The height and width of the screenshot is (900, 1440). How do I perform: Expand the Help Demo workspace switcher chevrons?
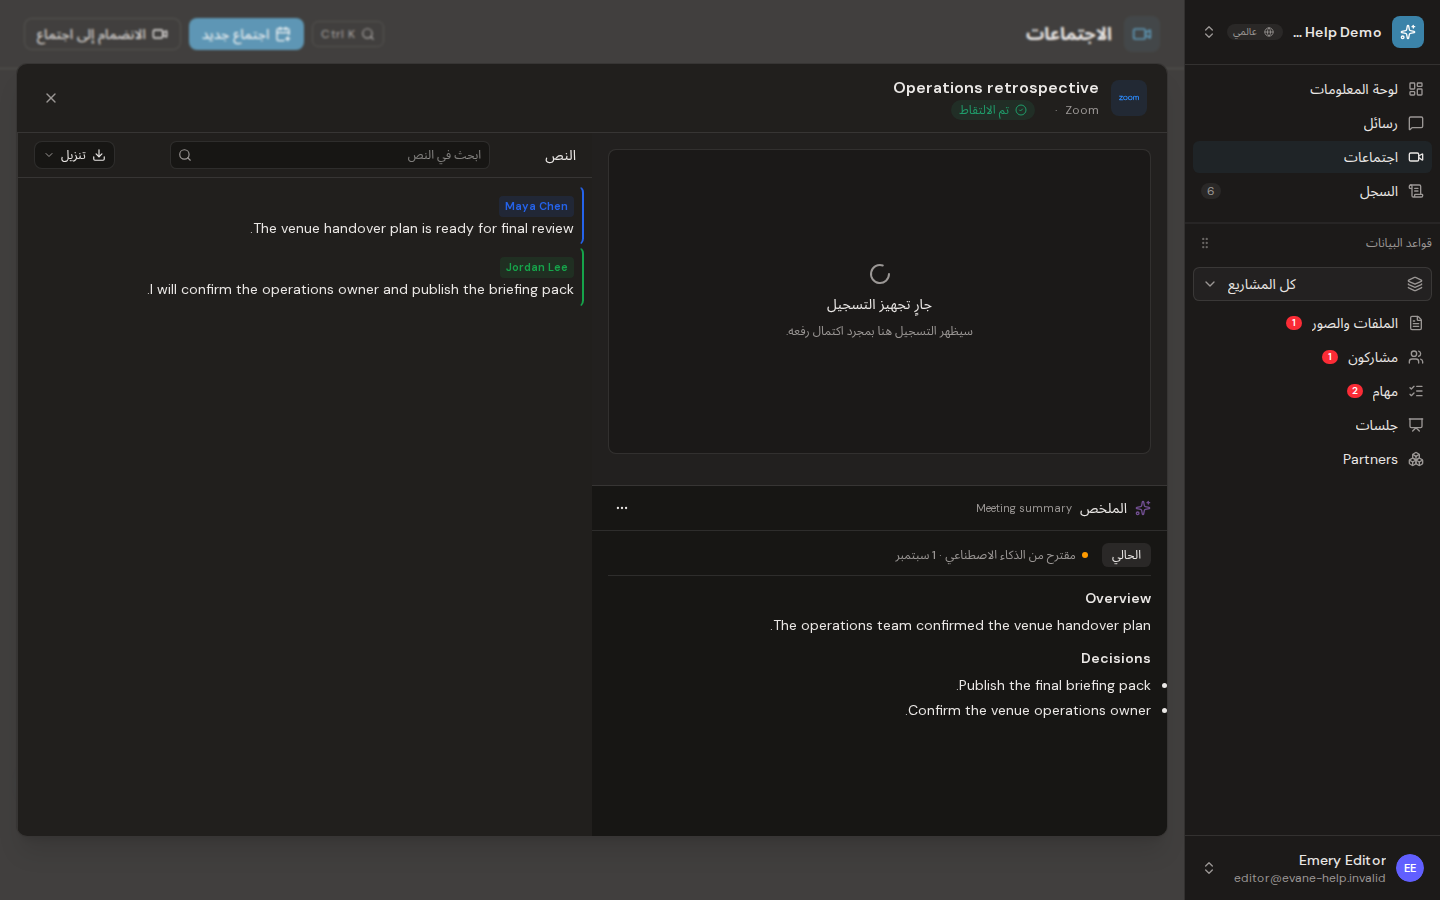pyautogui.click(x=1209, y=32)
